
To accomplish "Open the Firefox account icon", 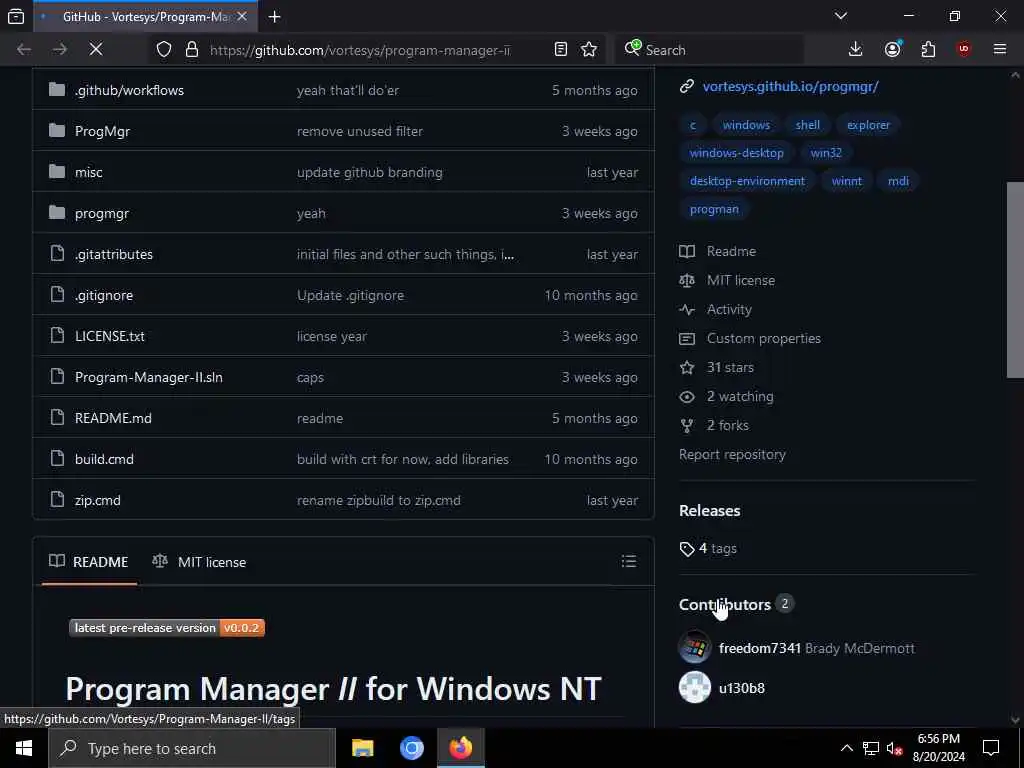I will (x=893, y=49).
